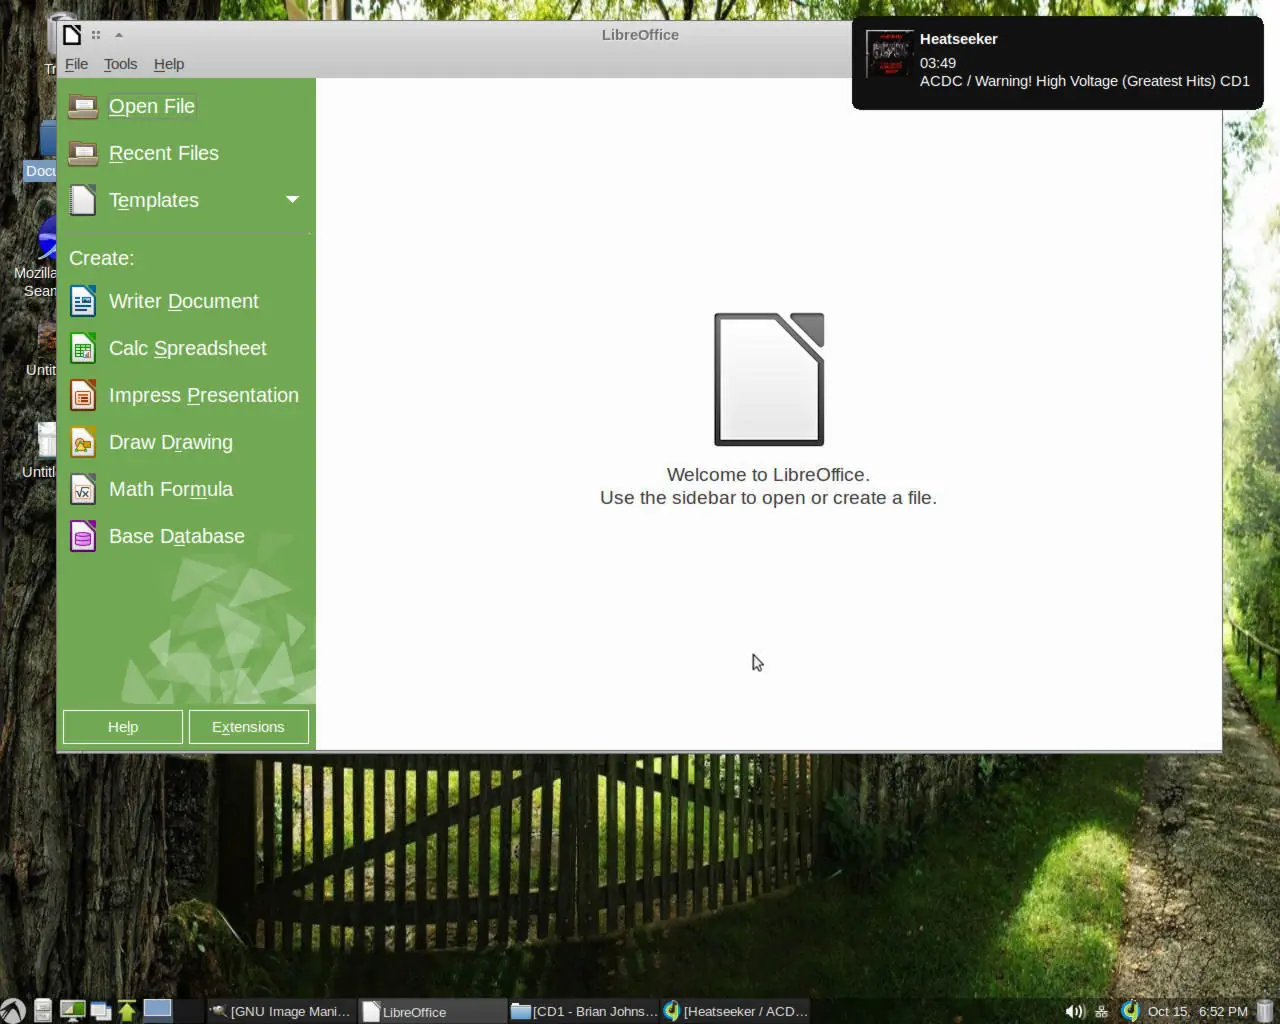Screen dimensions: 1280x1024
Task: Click the title bar grip dots icon
Action: pyautogui.click(x=96, y=35)
